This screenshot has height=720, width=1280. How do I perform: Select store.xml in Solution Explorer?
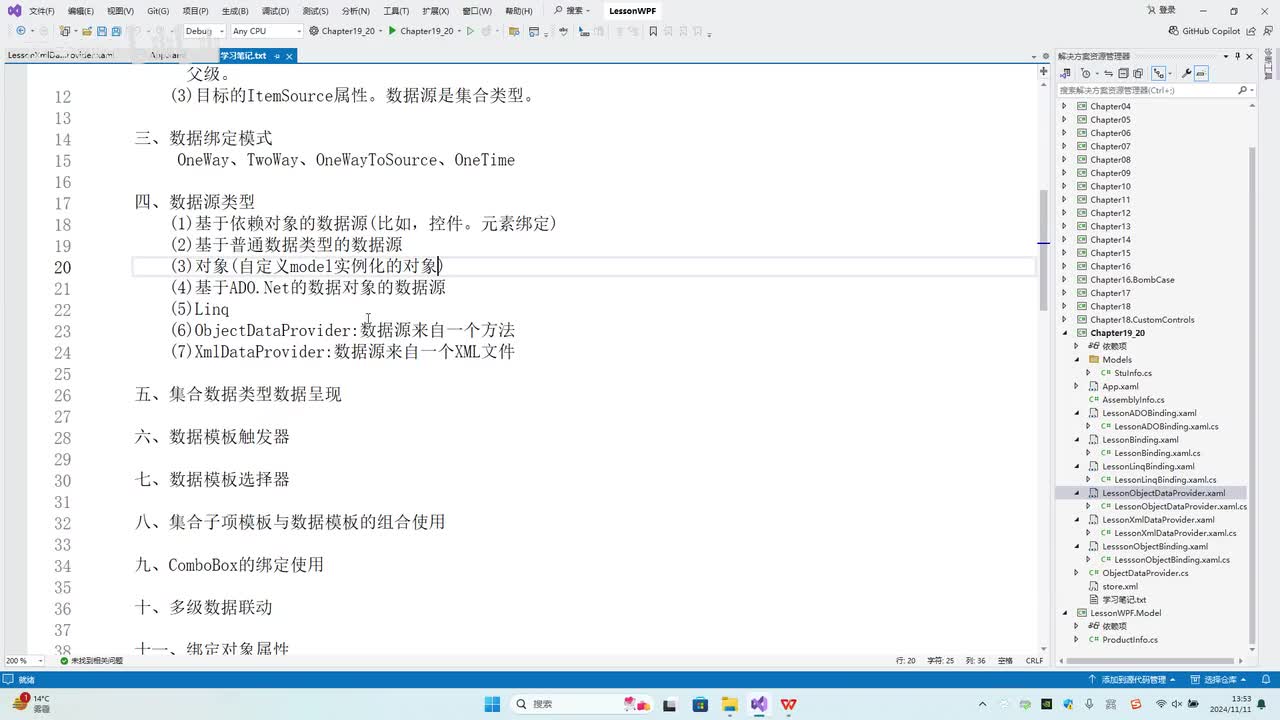[x=1119, y=586]
